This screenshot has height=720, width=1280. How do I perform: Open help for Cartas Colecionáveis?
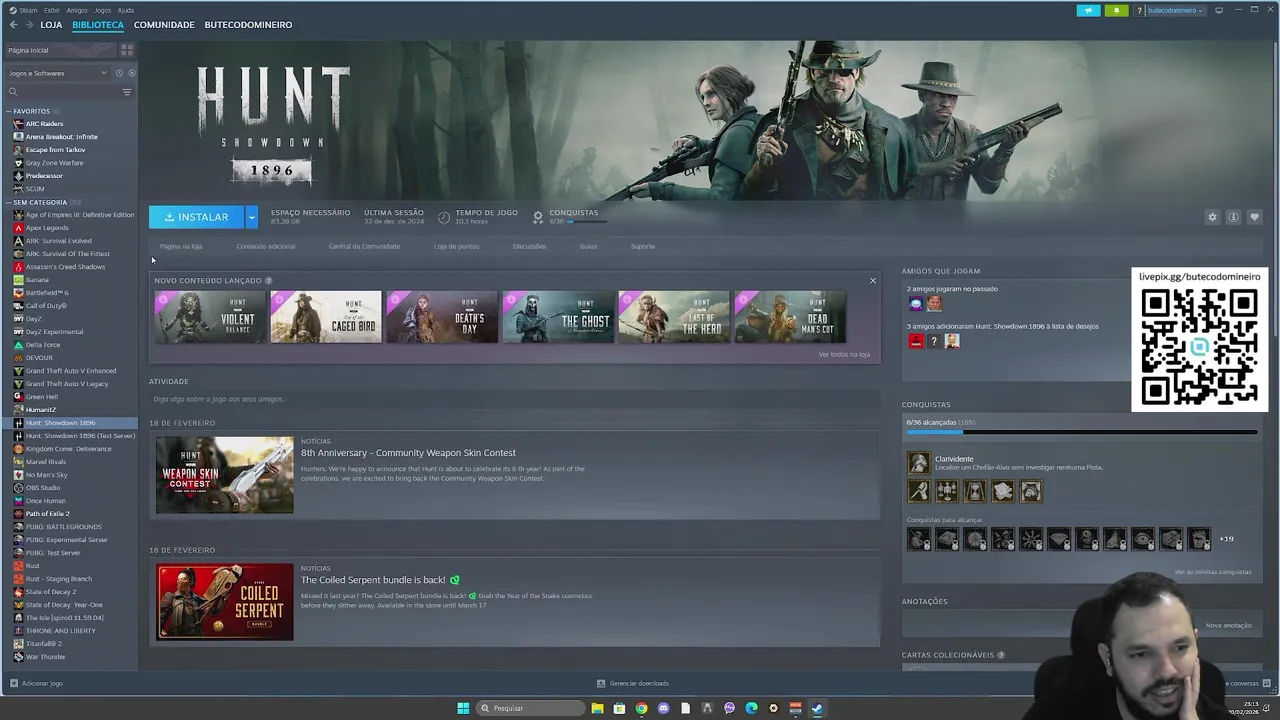[x=1001, y=655]
